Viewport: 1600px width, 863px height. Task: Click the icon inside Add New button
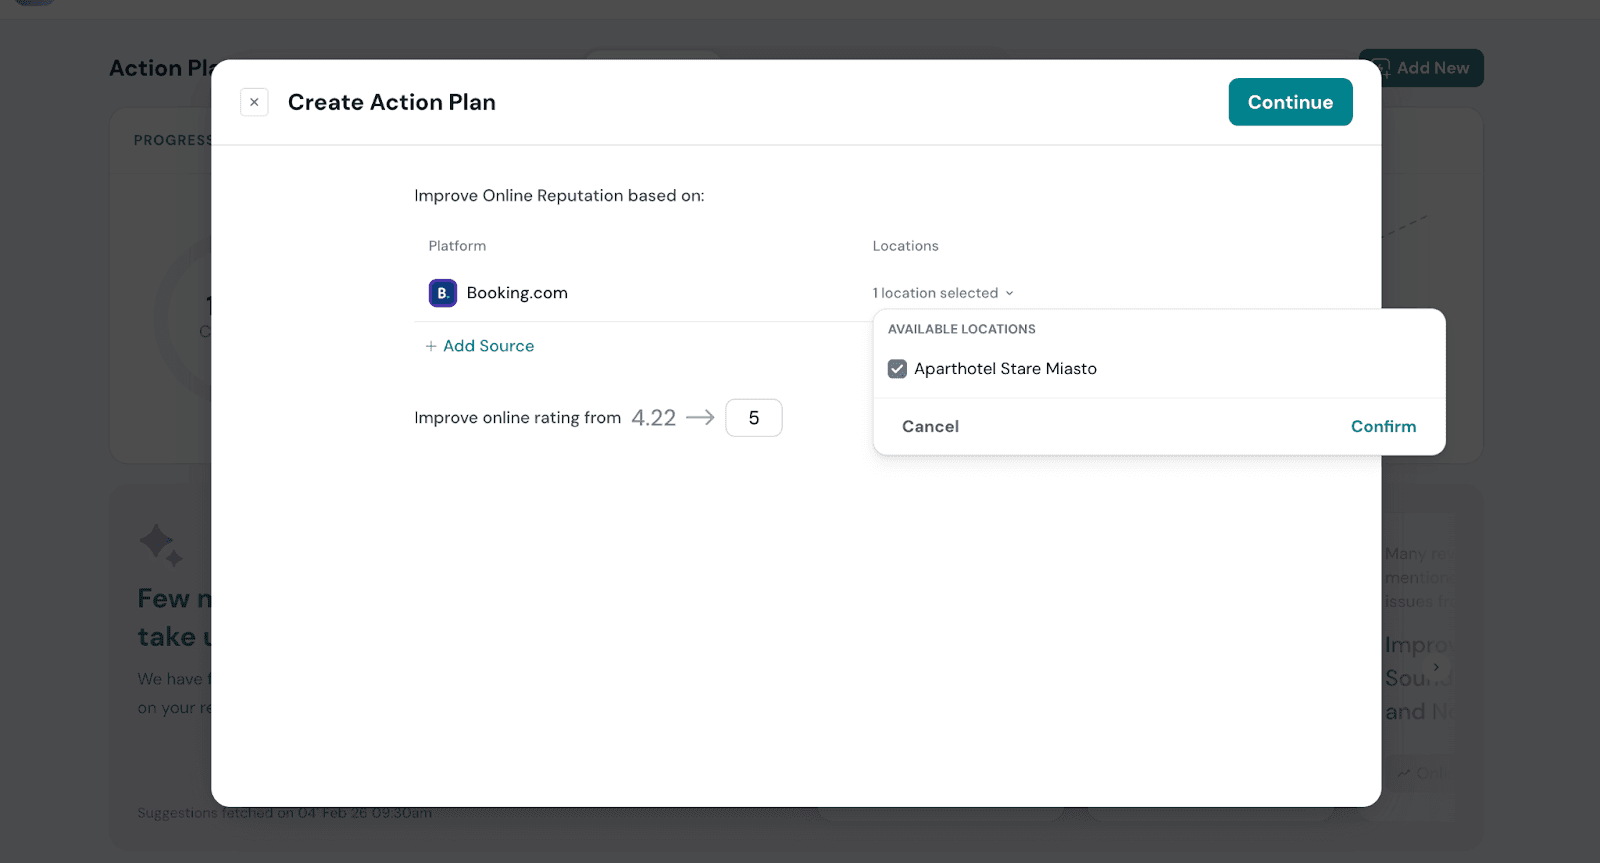(x=1382, y=68)
